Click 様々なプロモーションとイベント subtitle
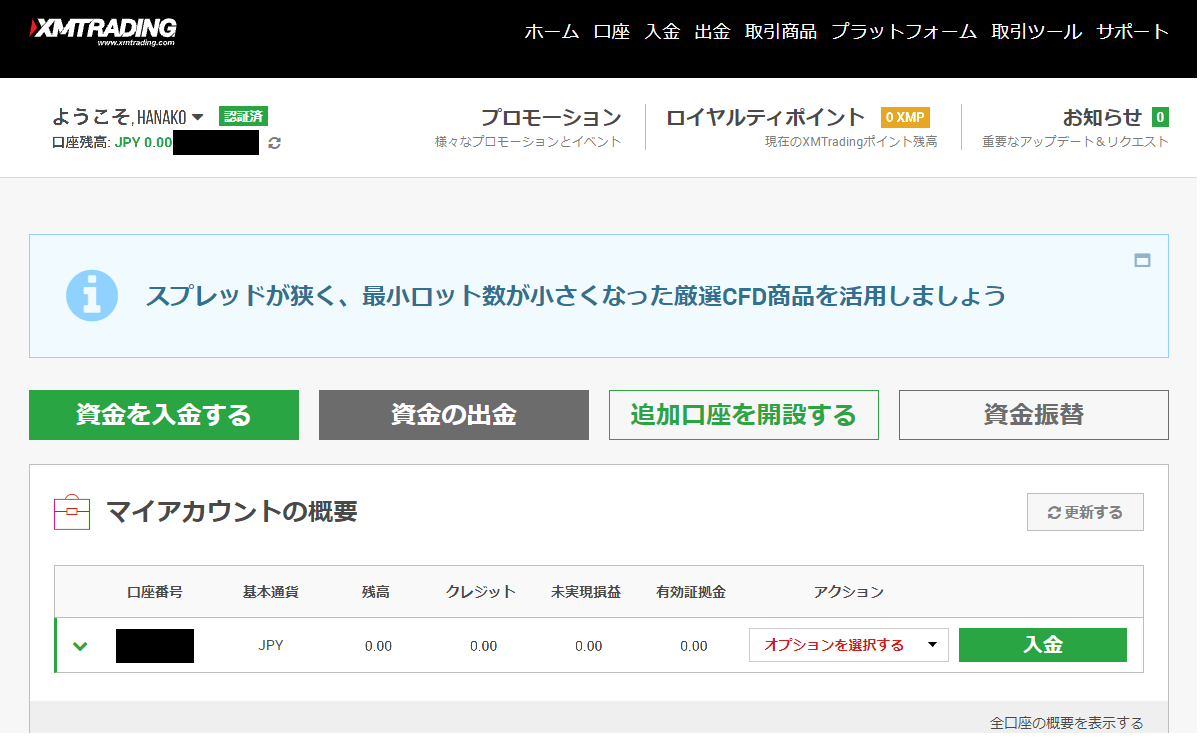Screen dimensions: 1204x738 click(528, 142)
